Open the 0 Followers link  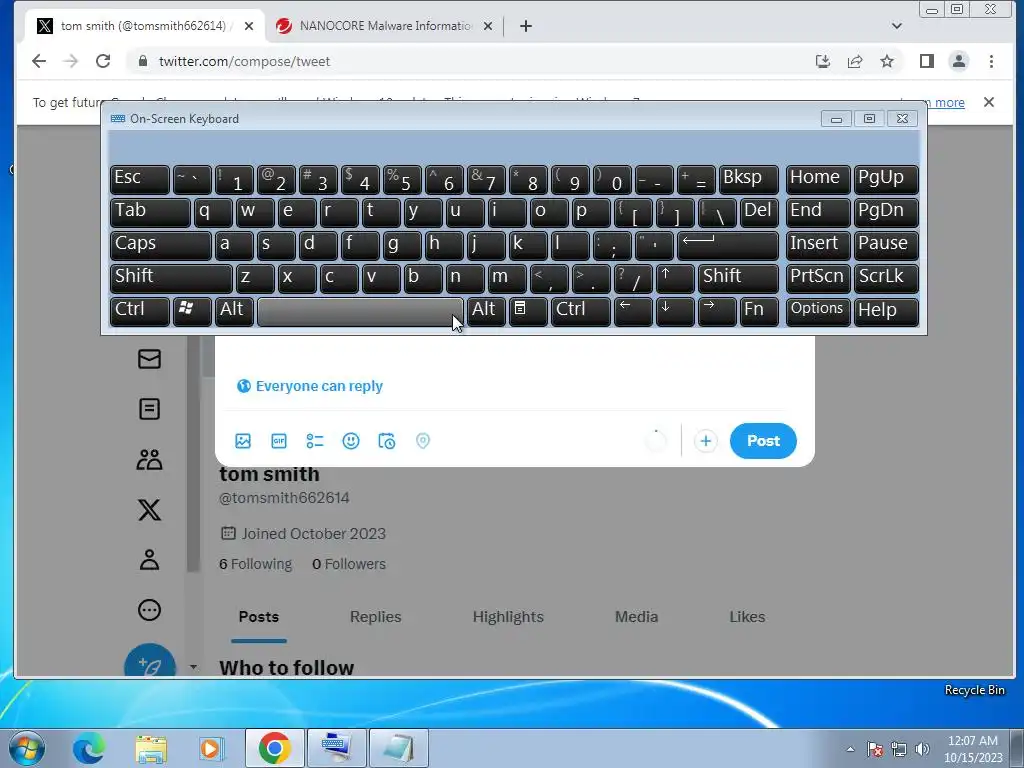coord(349,564)
